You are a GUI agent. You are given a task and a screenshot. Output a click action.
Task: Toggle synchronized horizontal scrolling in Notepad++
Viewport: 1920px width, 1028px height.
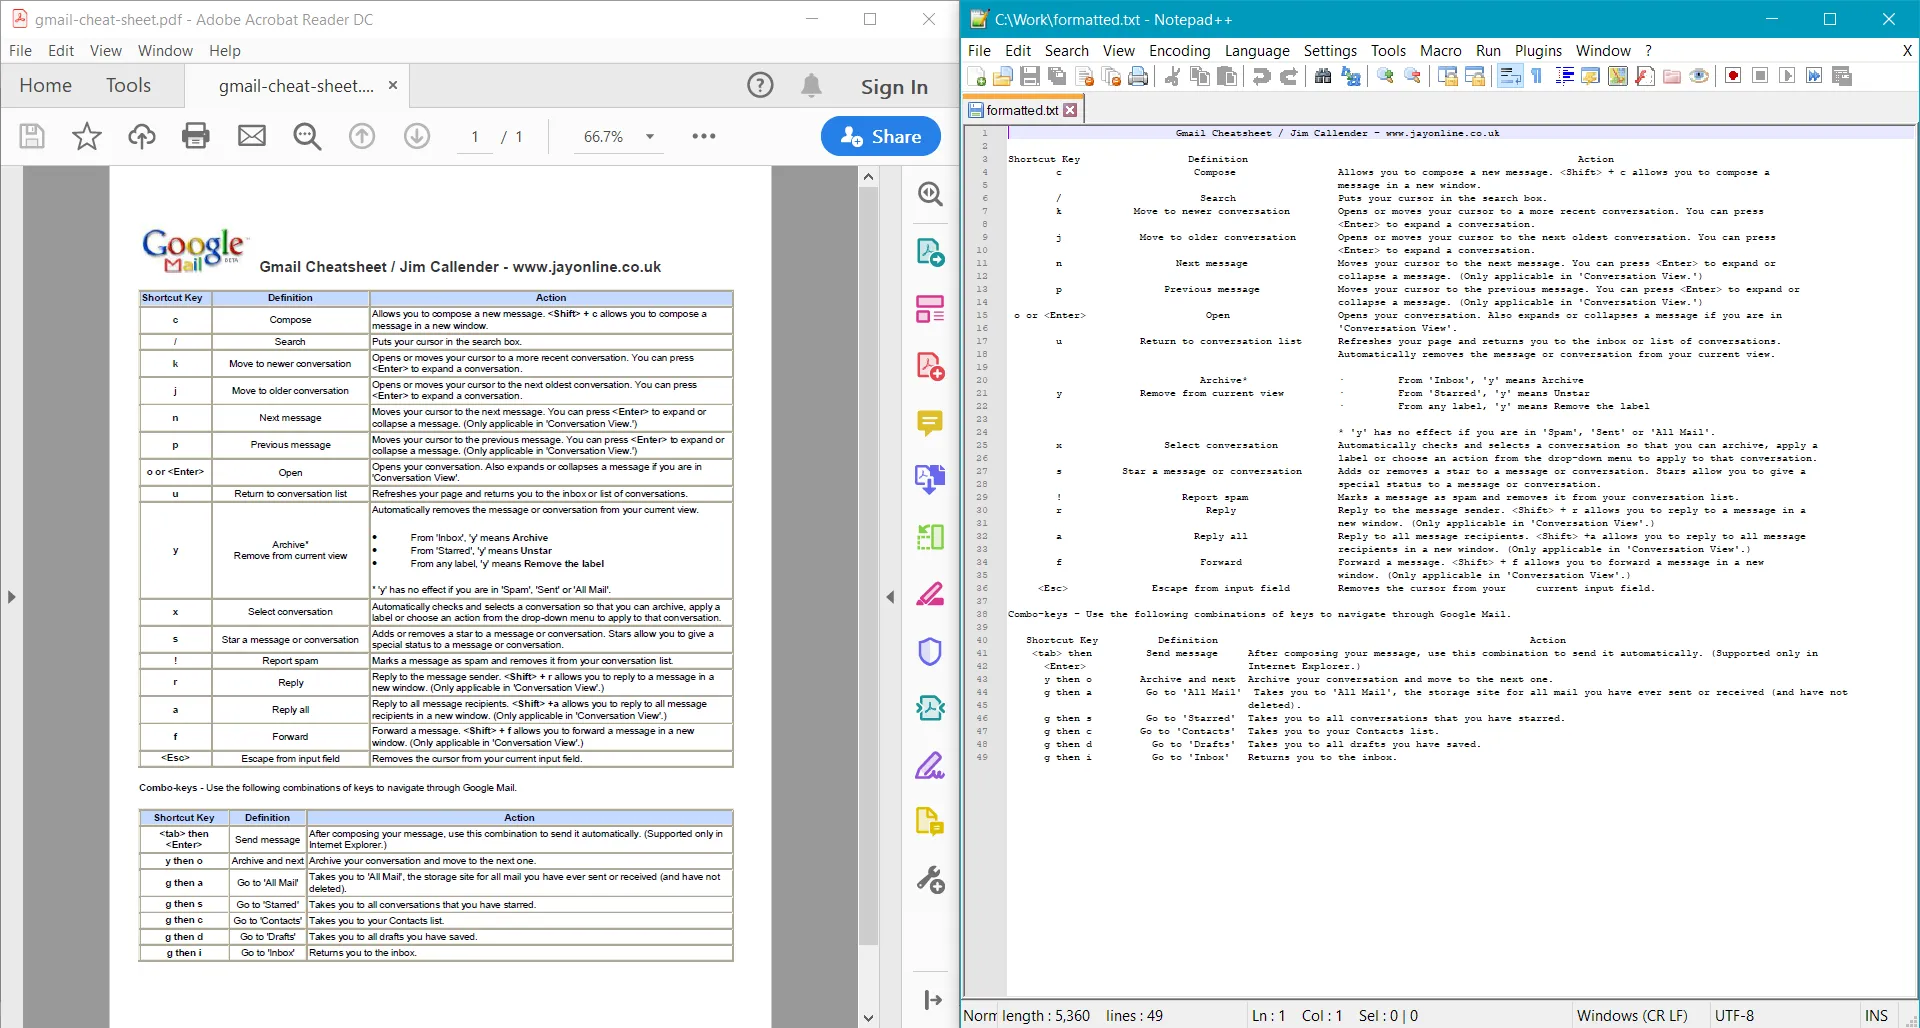point(1474,77)
